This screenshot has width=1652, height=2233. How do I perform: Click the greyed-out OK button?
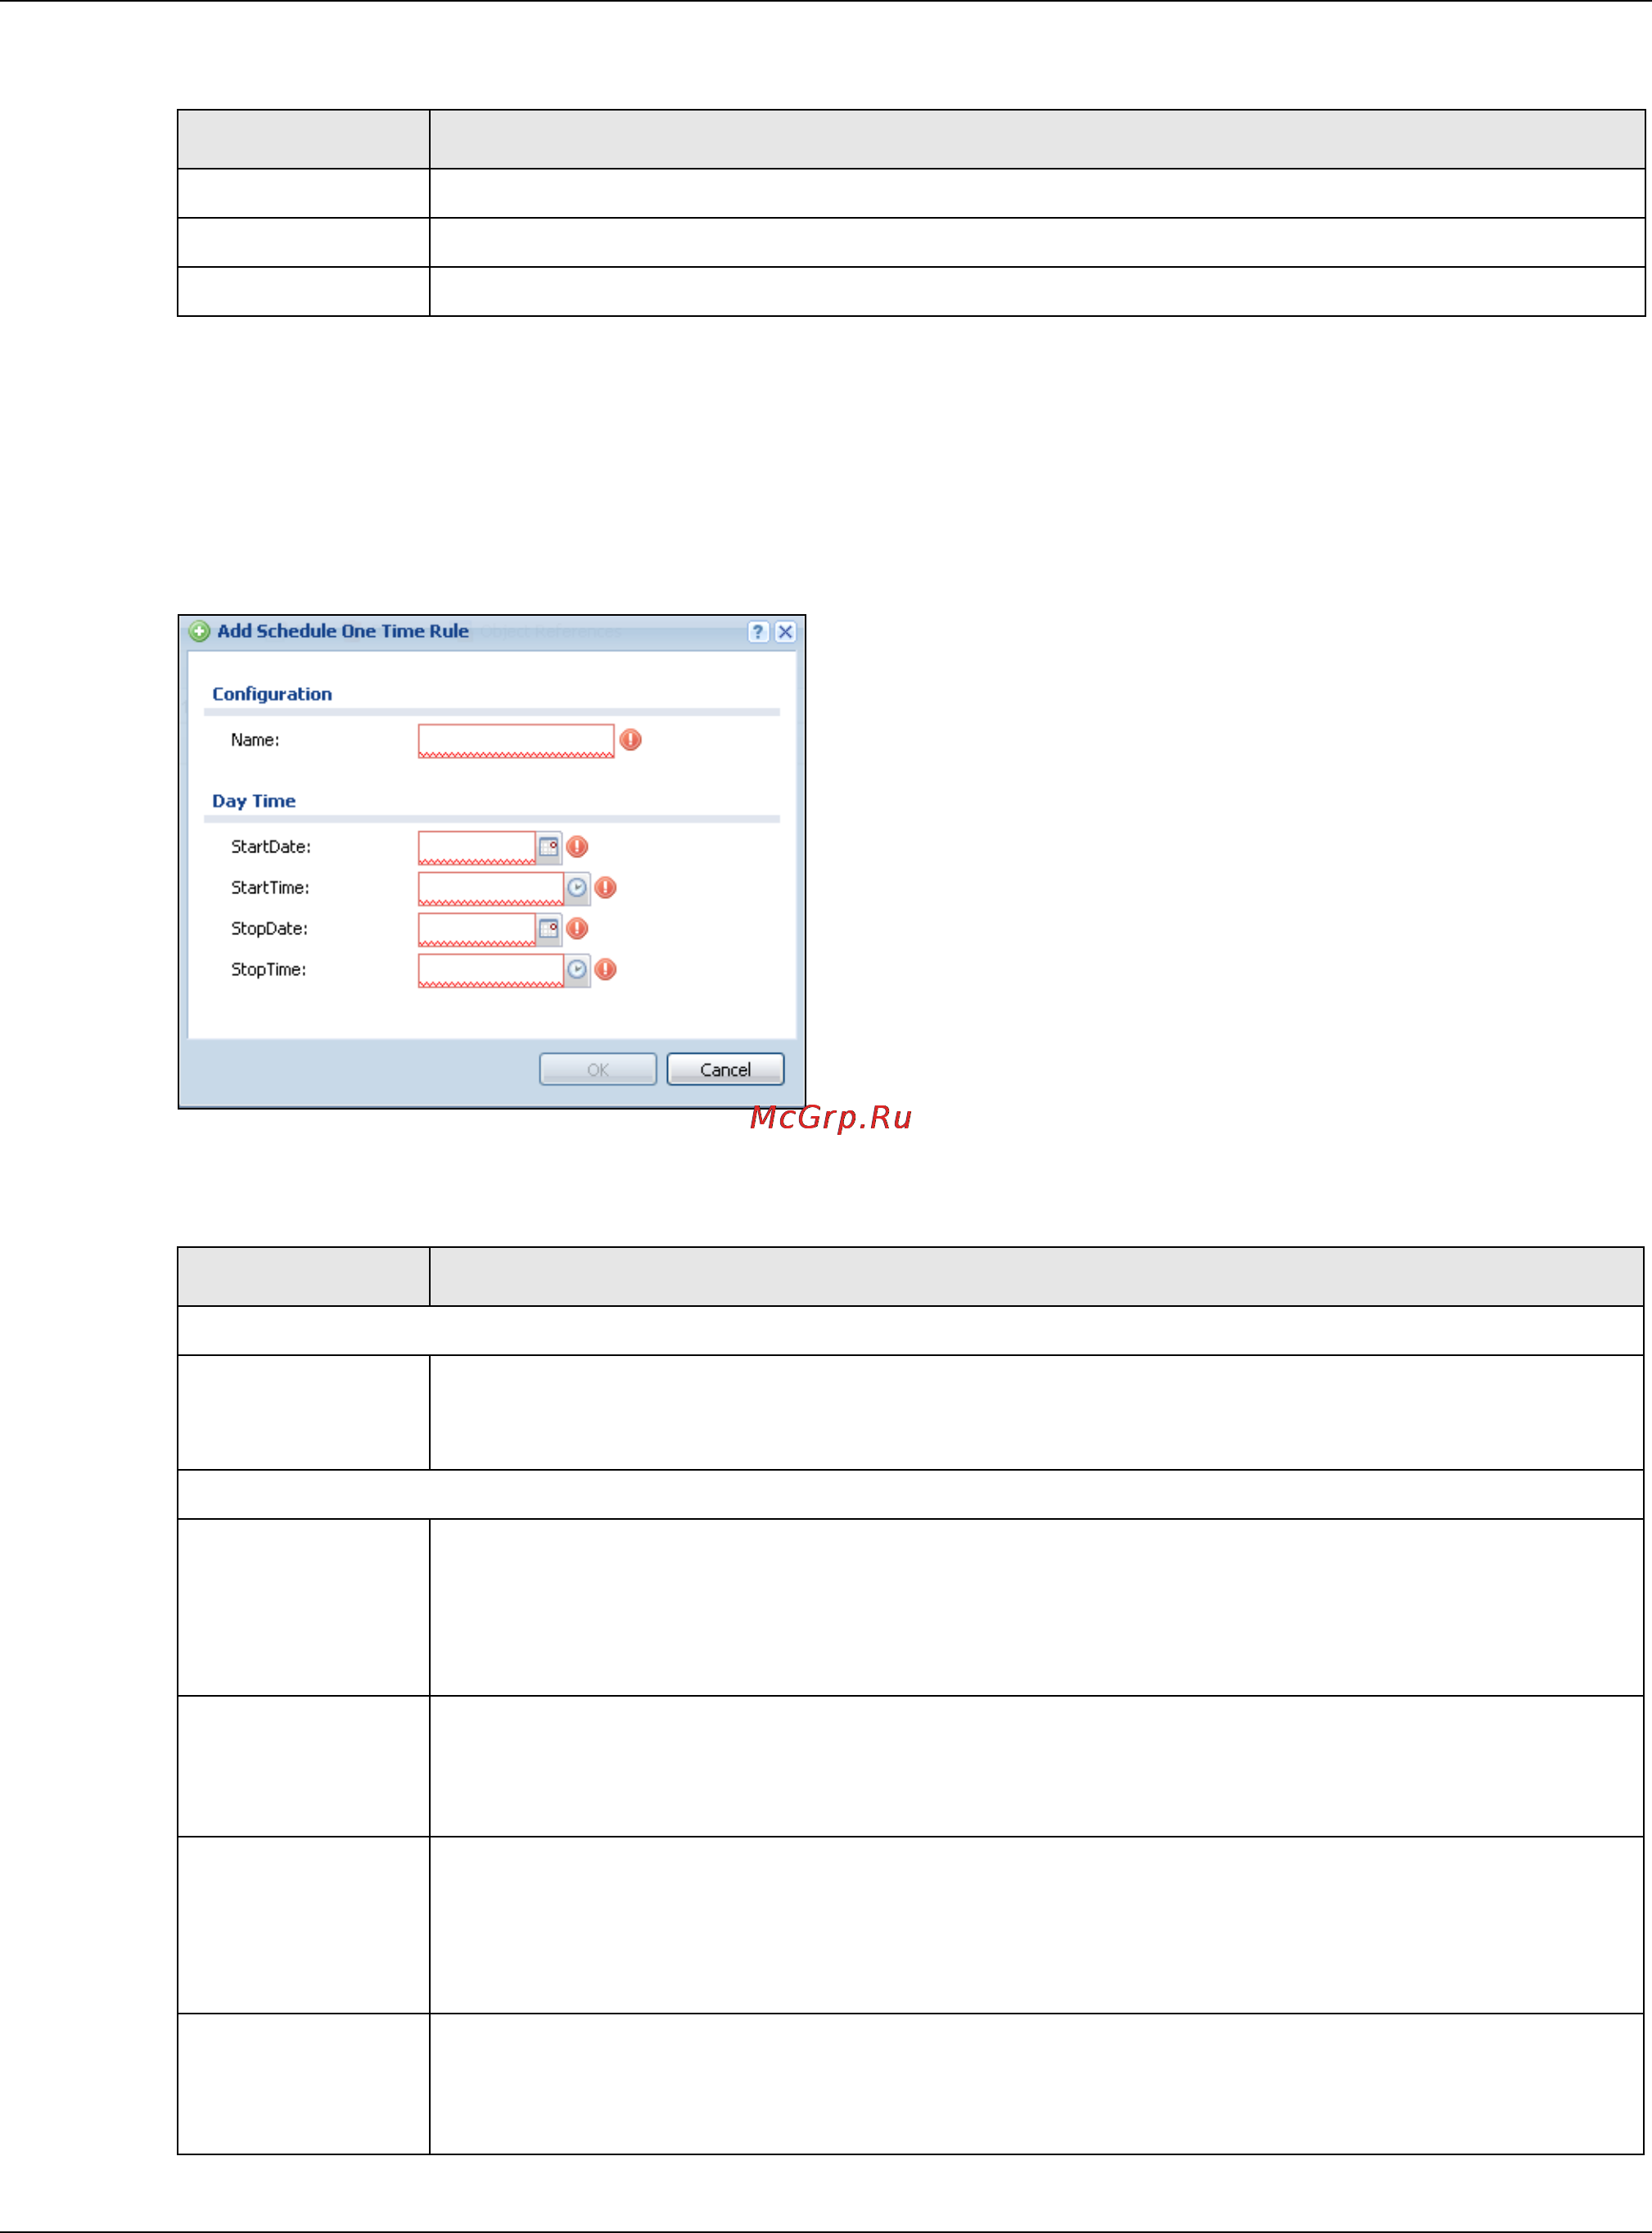click(598, 1069)
